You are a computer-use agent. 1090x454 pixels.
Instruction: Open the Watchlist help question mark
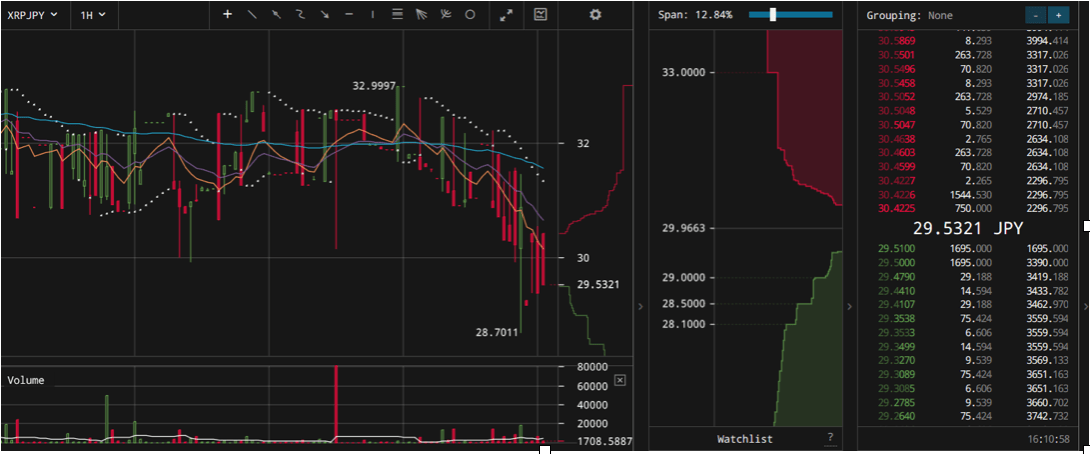click(830, 438)
